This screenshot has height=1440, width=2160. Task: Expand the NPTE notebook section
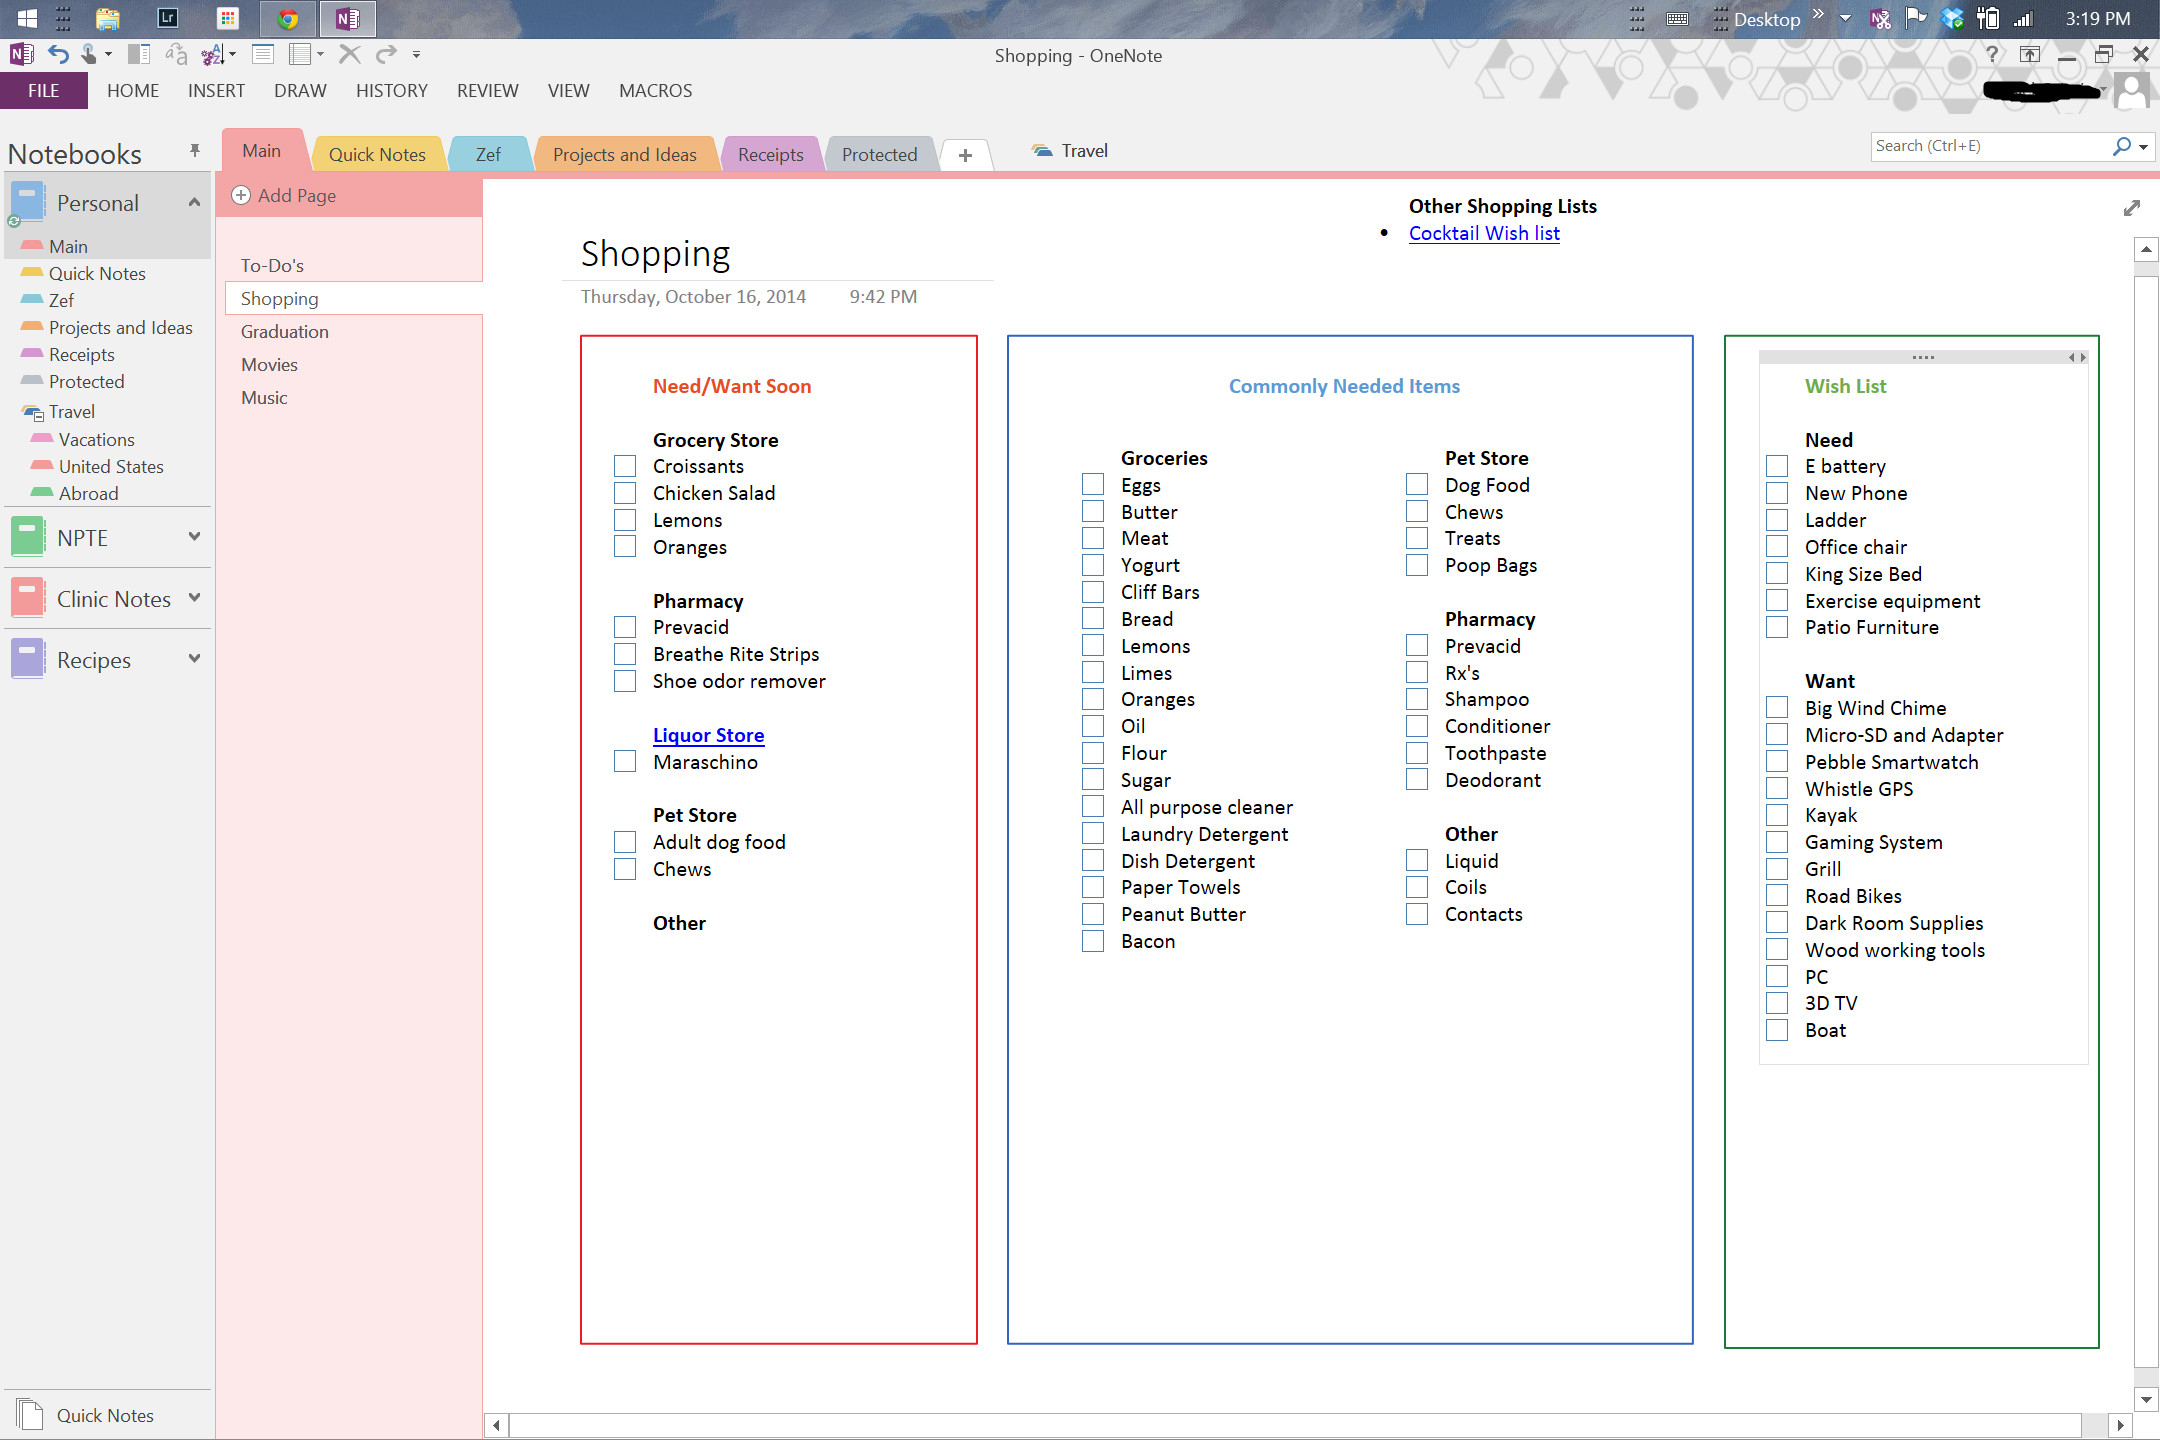(193, 537)
